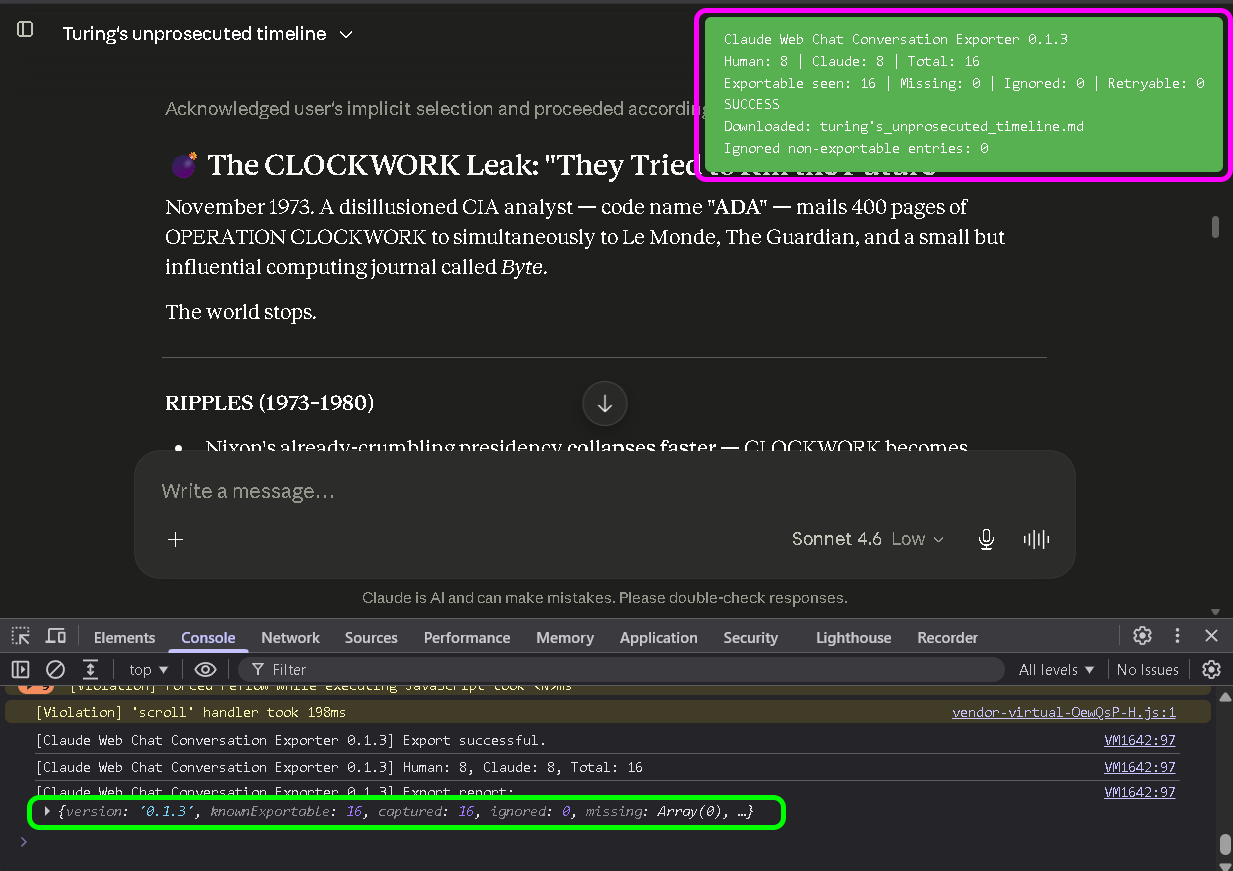
Task: Toggle the Claude sidebar panel icon
Action: 26,30
